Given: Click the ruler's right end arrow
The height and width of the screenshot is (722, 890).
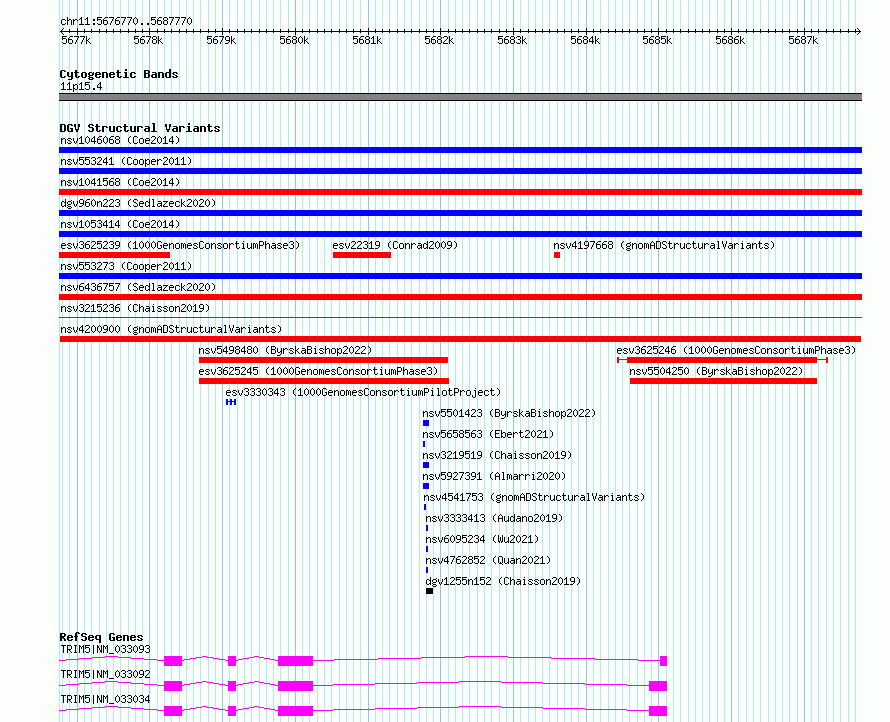Looking at the screenshot, I should tap(858, 31).
